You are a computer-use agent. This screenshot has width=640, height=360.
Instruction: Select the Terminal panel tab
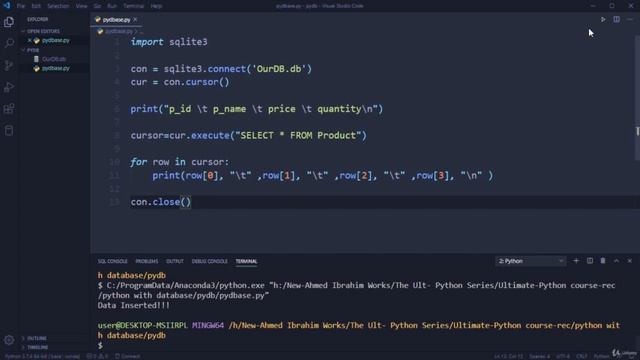[x=247, y=261]
